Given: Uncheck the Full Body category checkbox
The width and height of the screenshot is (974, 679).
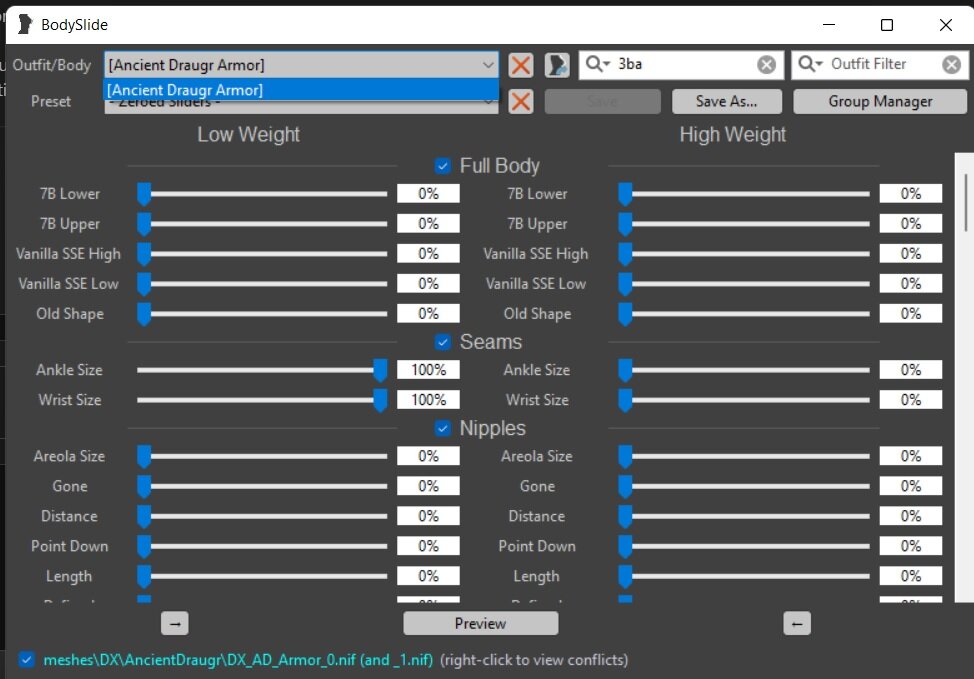Looking at the screenshot, I should 442,166.
